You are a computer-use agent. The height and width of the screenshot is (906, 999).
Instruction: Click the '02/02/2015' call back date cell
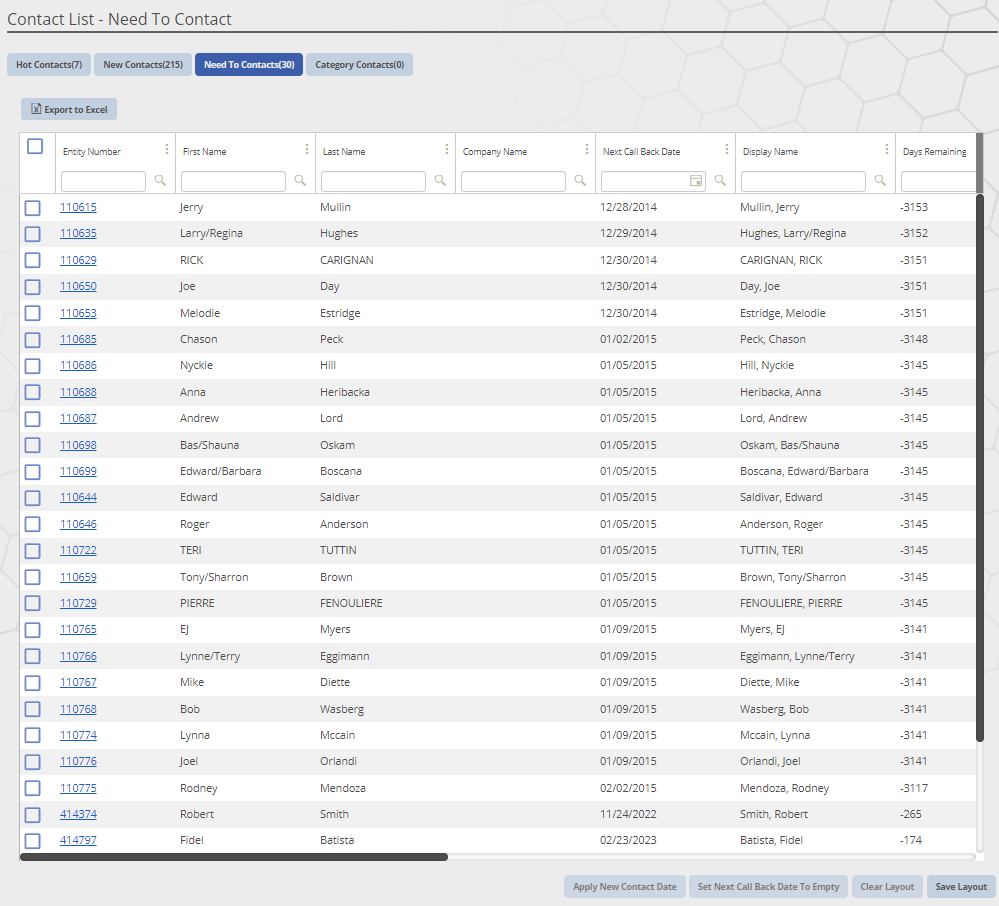pyautogui.click(x=628, y=788)
